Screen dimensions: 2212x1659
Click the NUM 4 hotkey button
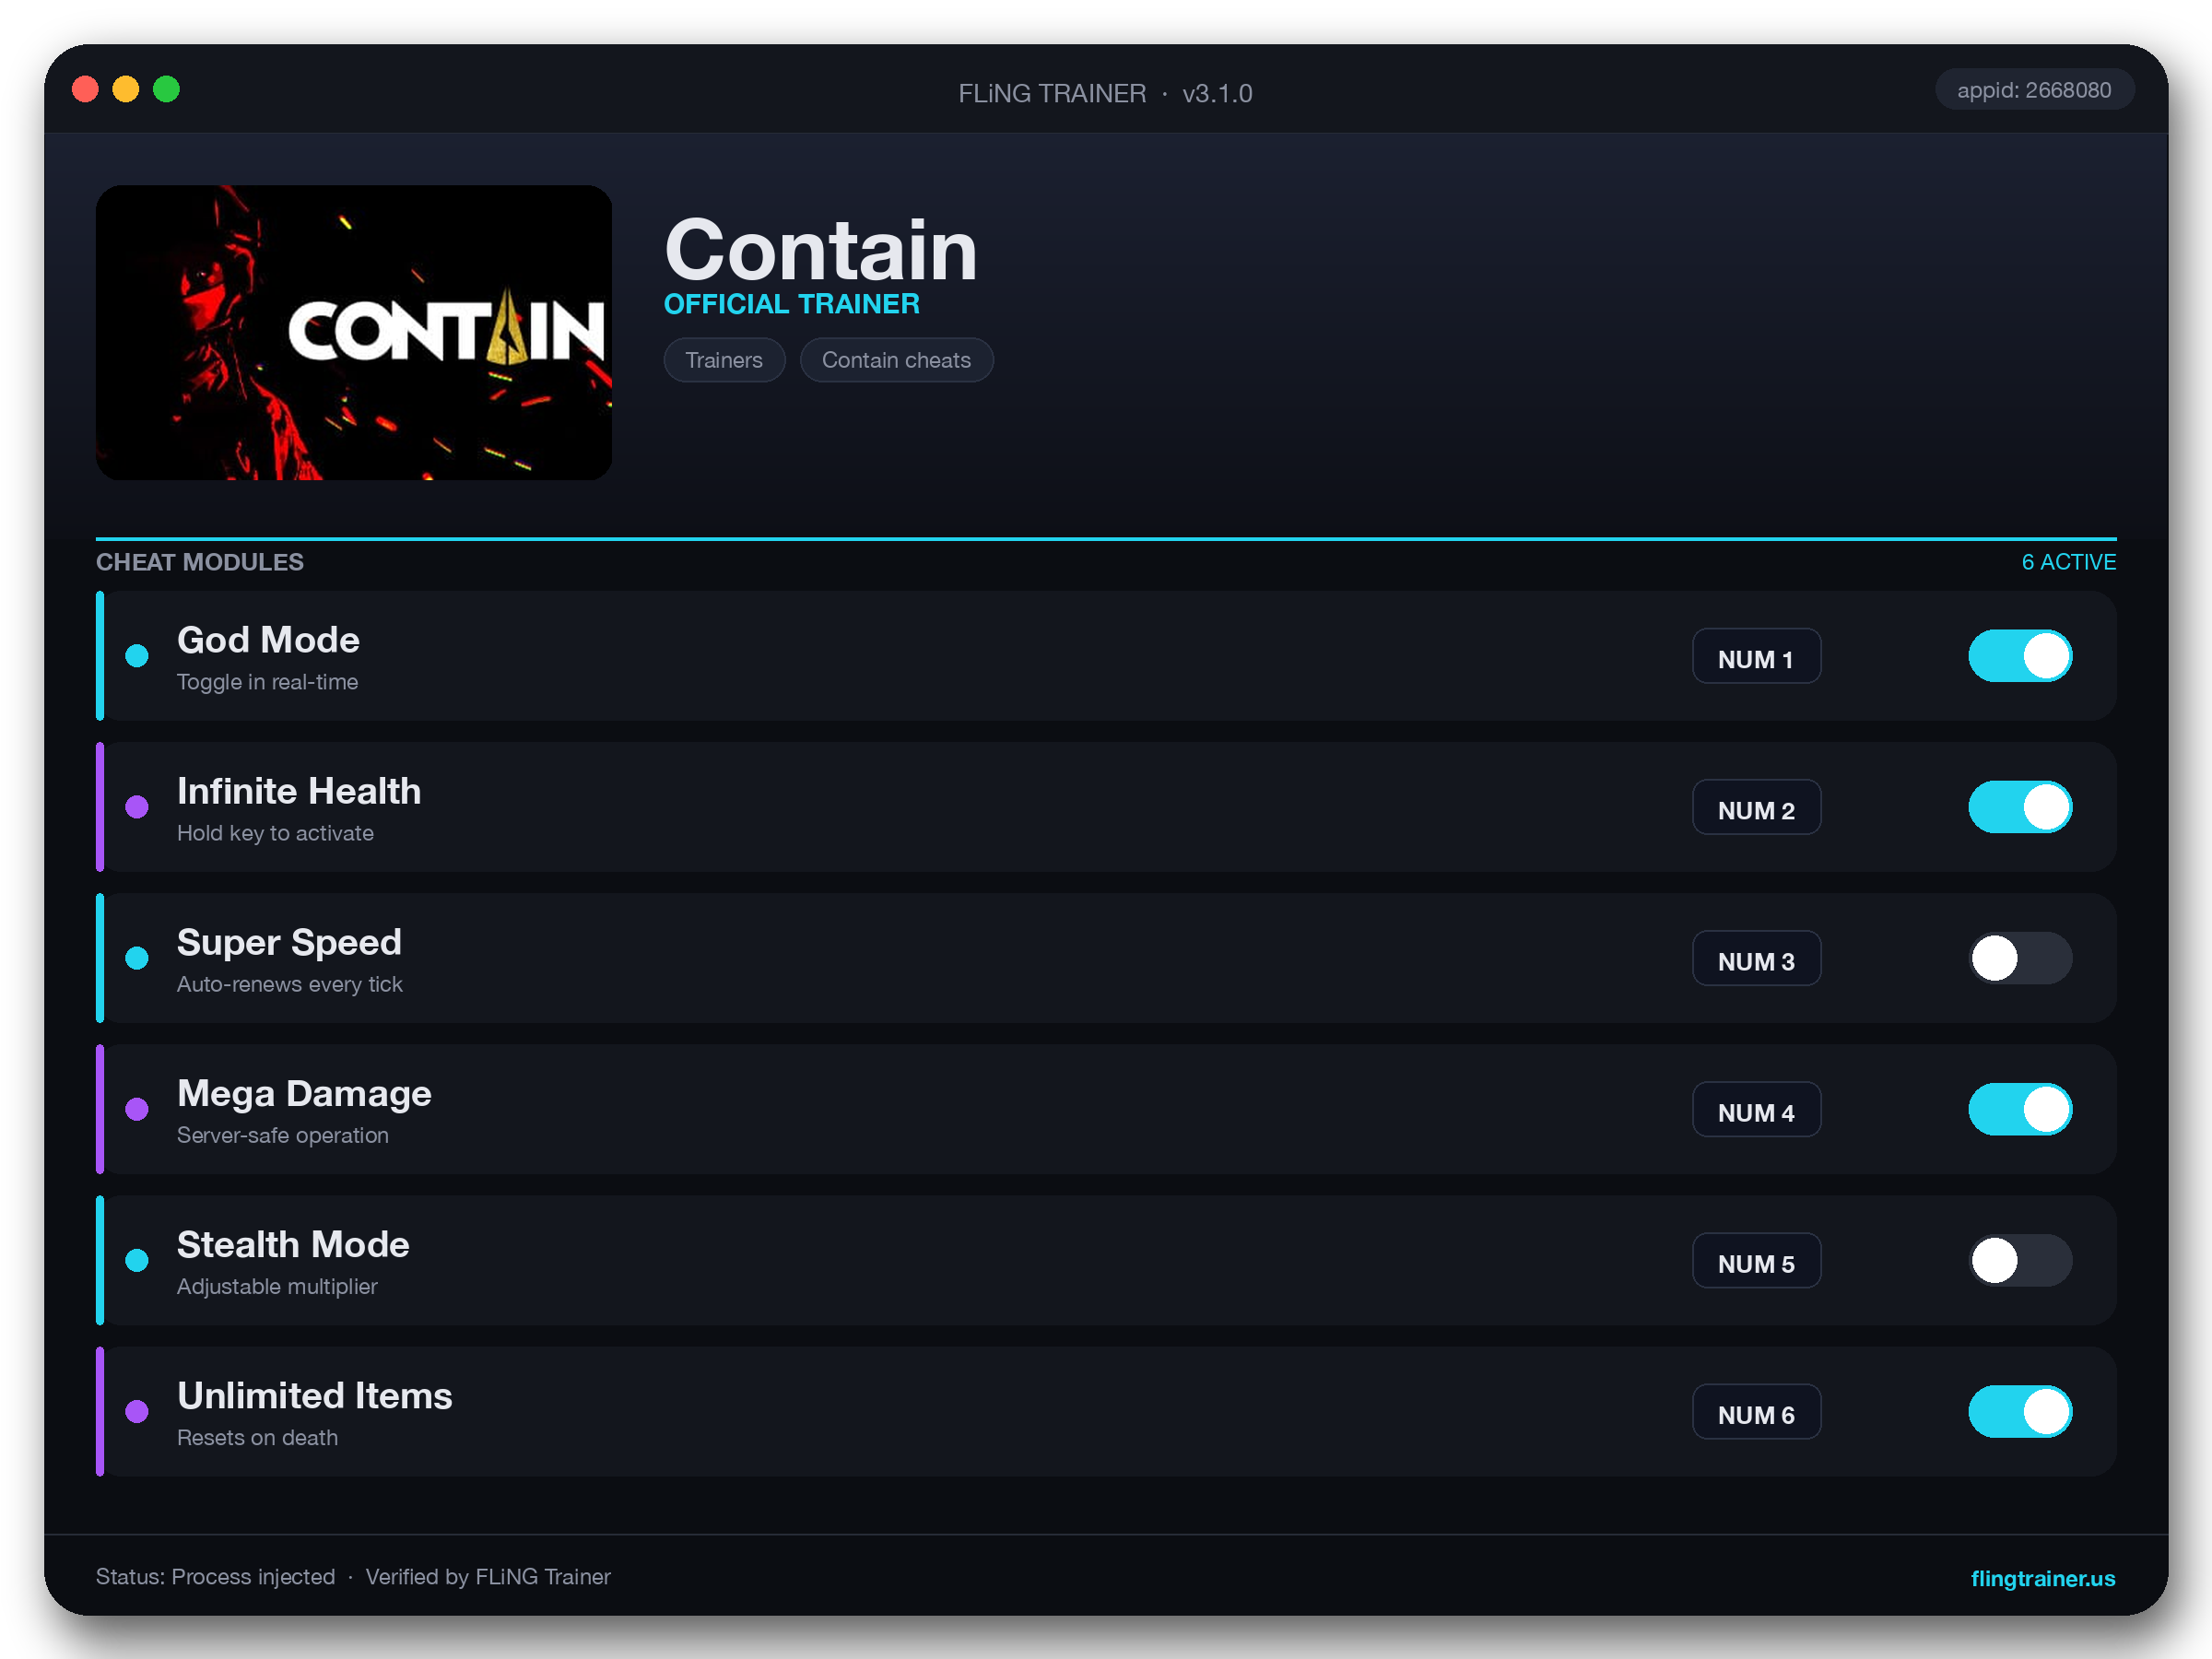[x=1756, y=1109]
